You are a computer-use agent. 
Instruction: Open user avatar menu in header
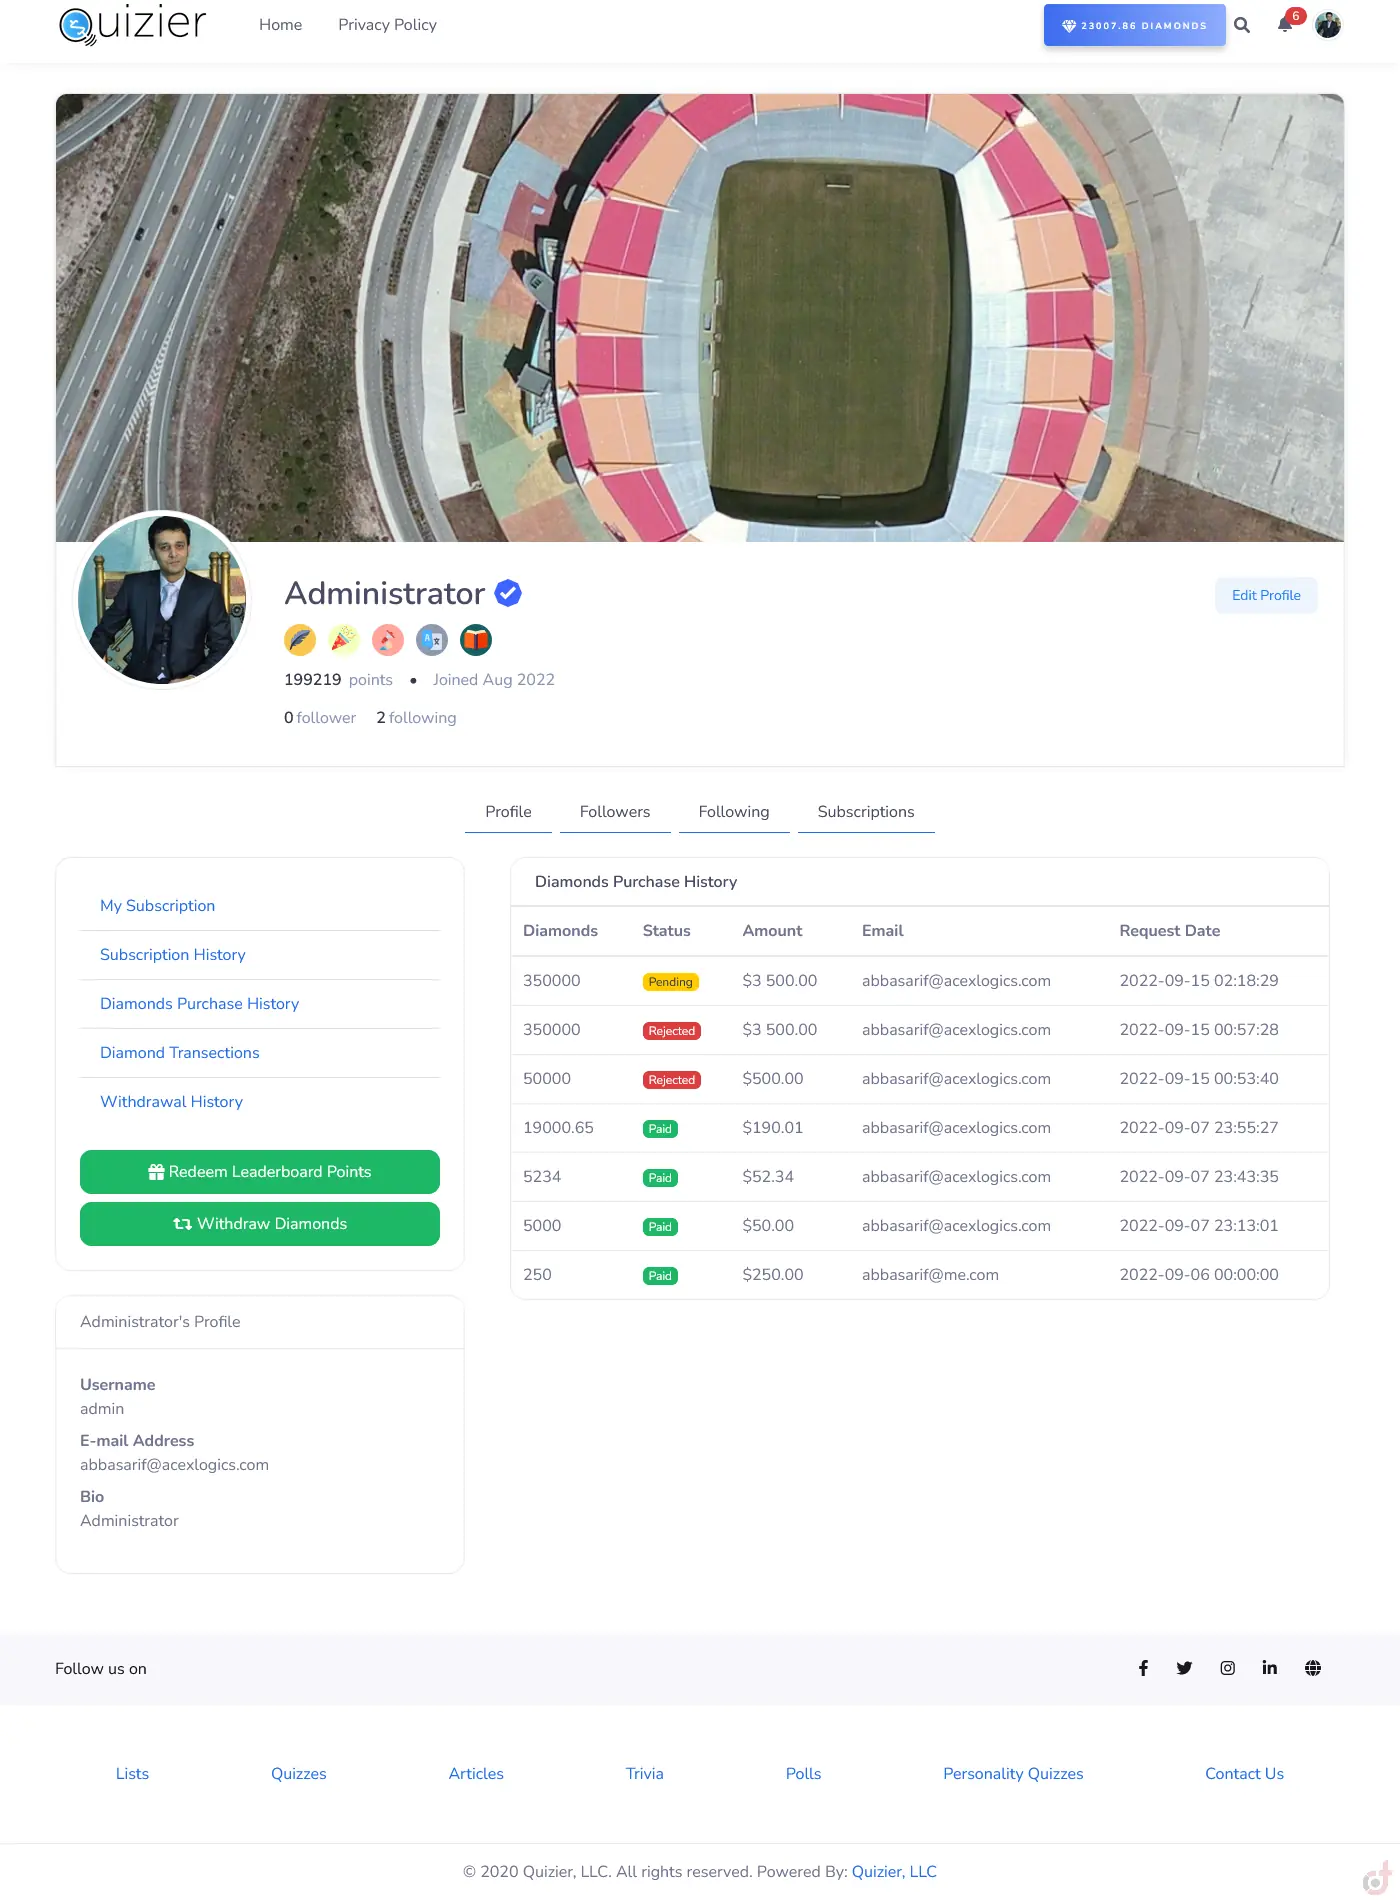[1328, 25]
